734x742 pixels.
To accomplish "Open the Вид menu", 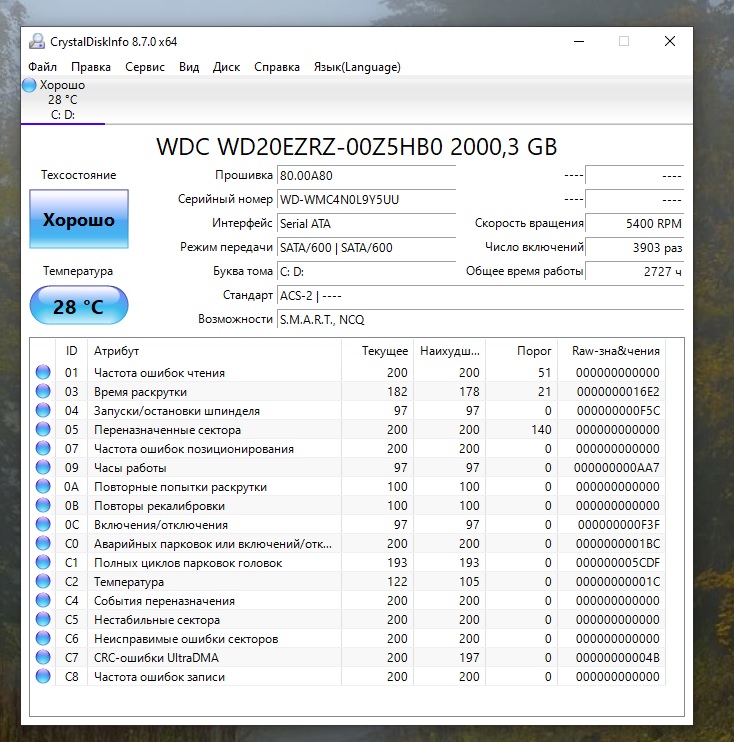I will (189, 67).
